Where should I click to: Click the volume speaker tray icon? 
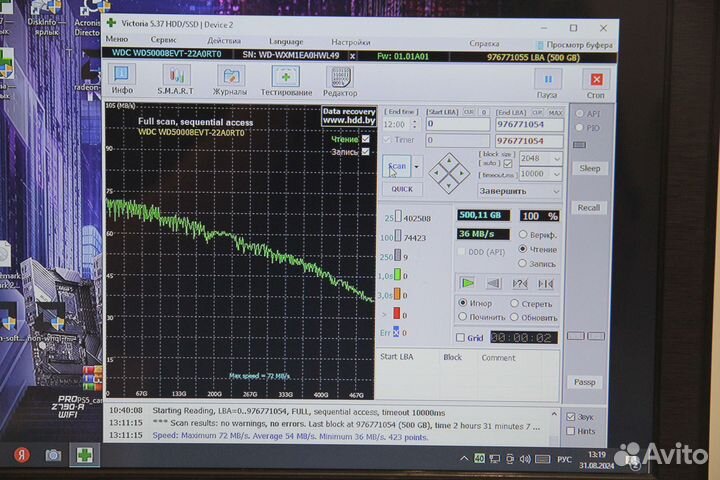click(x=525, y=459)
